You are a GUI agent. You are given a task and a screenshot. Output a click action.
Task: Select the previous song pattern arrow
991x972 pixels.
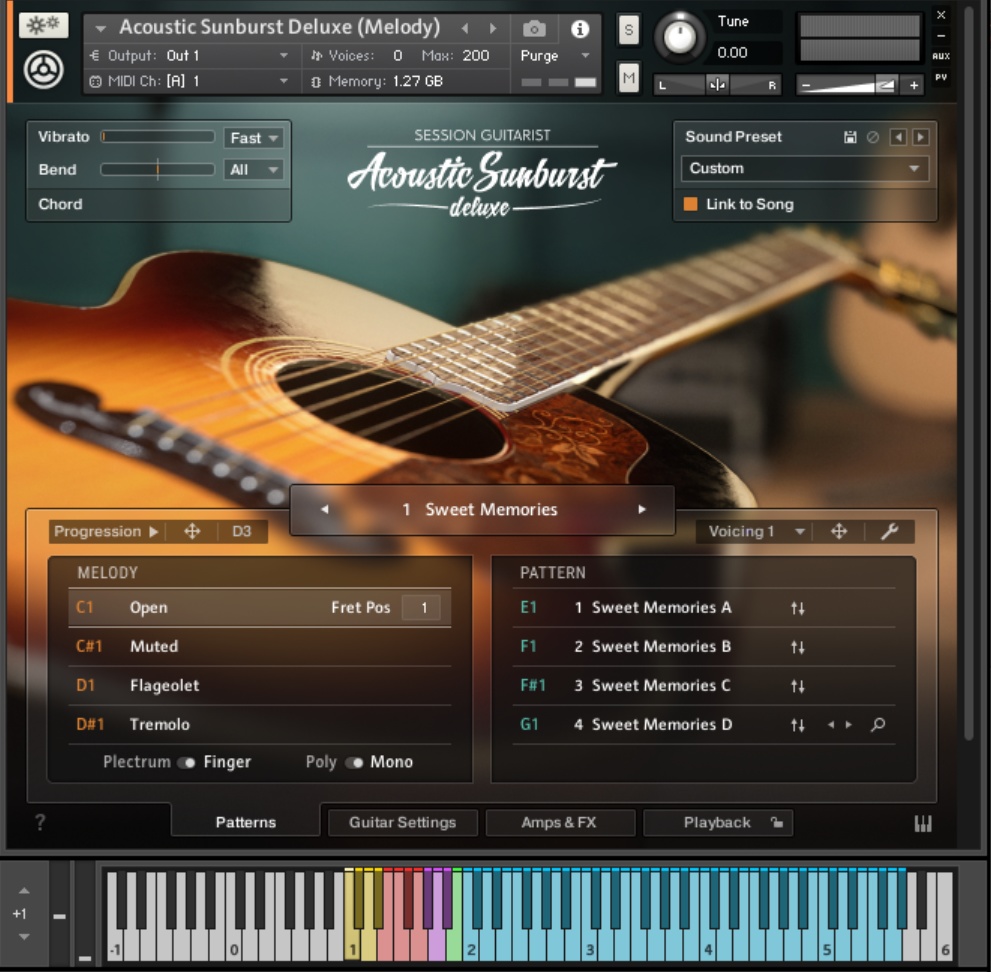pos(325,509)
